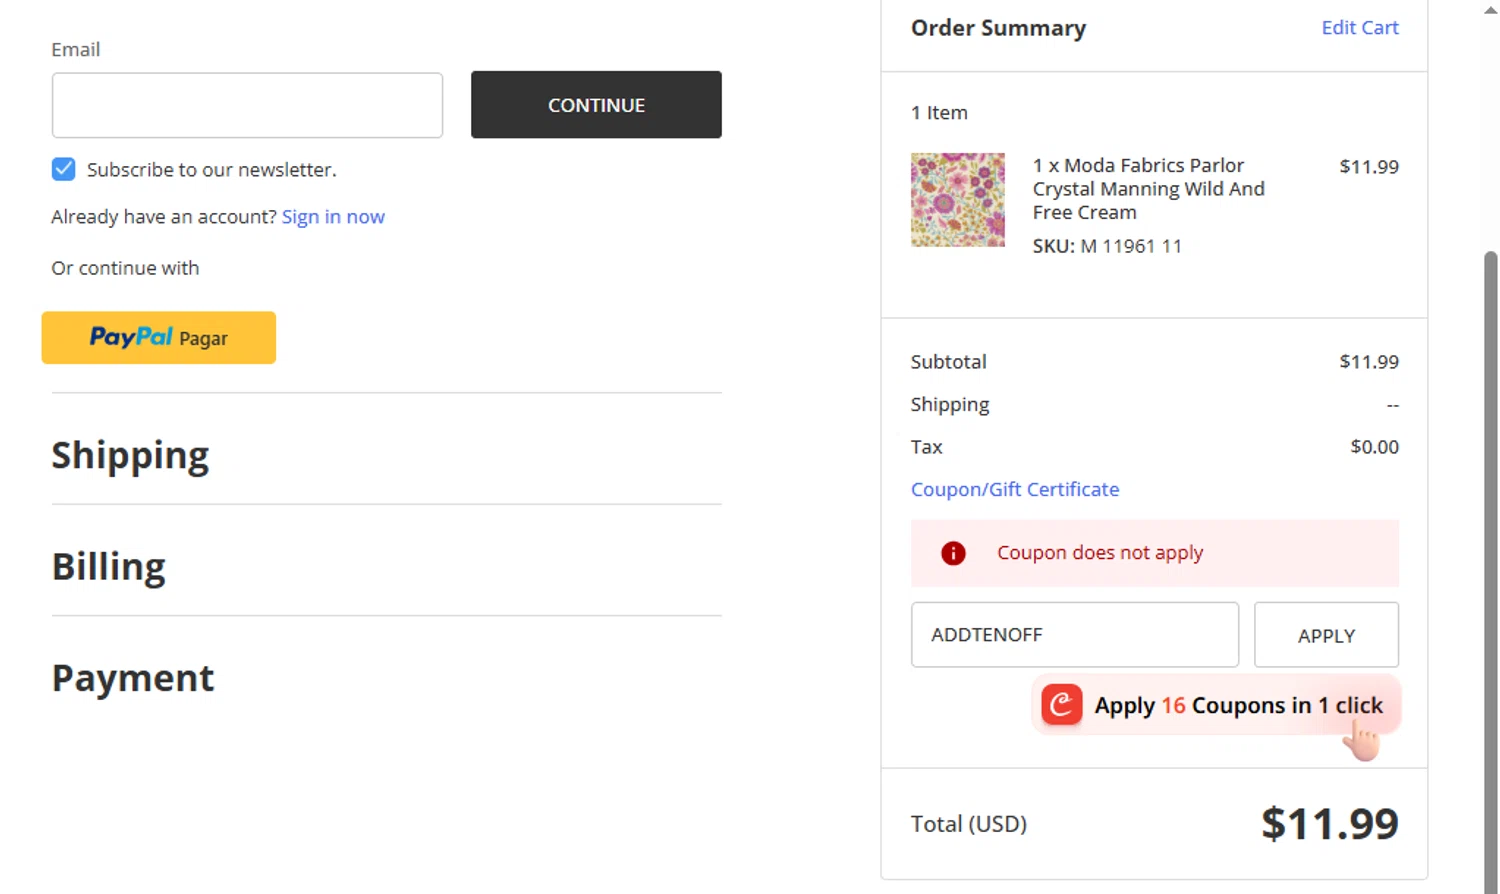Click the coupon code field containing ADDTENOFF
This screenshot has height=894, width=1500.
1074,635
